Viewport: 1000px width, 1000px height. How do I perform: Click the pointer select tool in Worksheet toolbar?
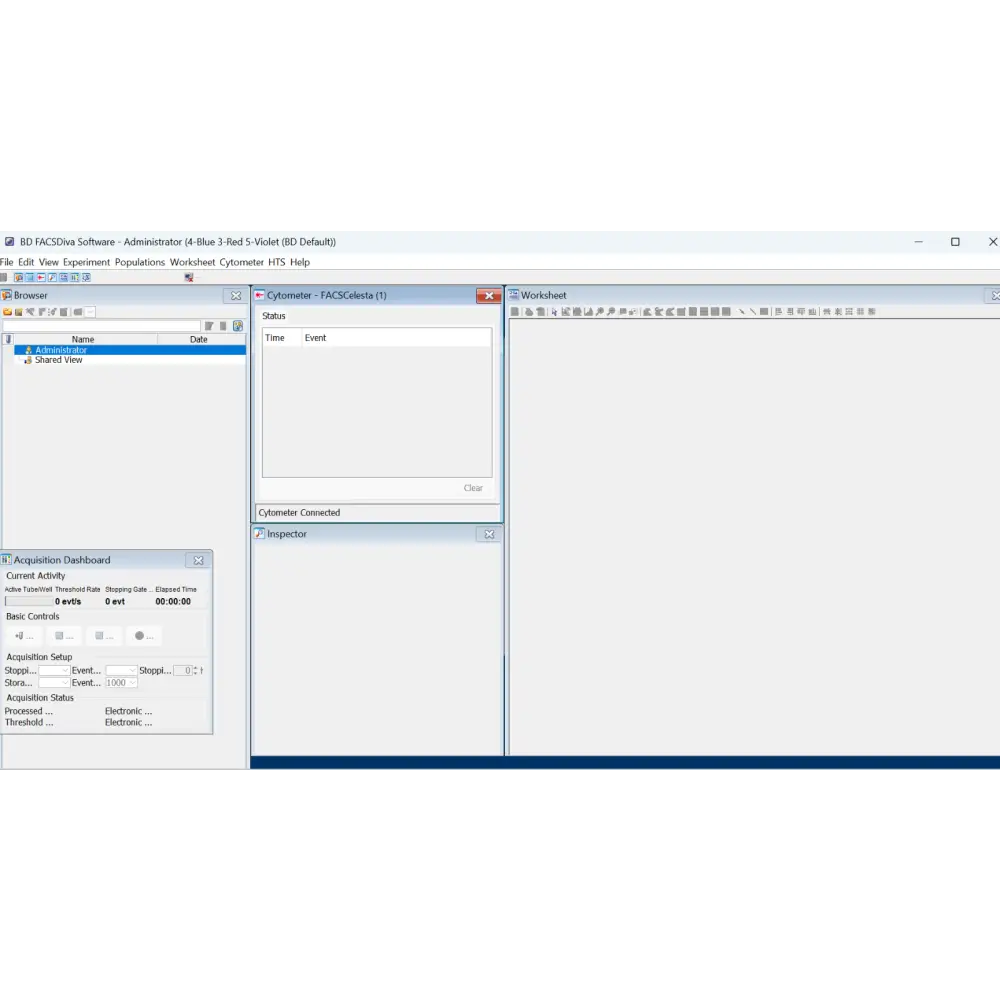pyautogui.click(x=554, y=312)
